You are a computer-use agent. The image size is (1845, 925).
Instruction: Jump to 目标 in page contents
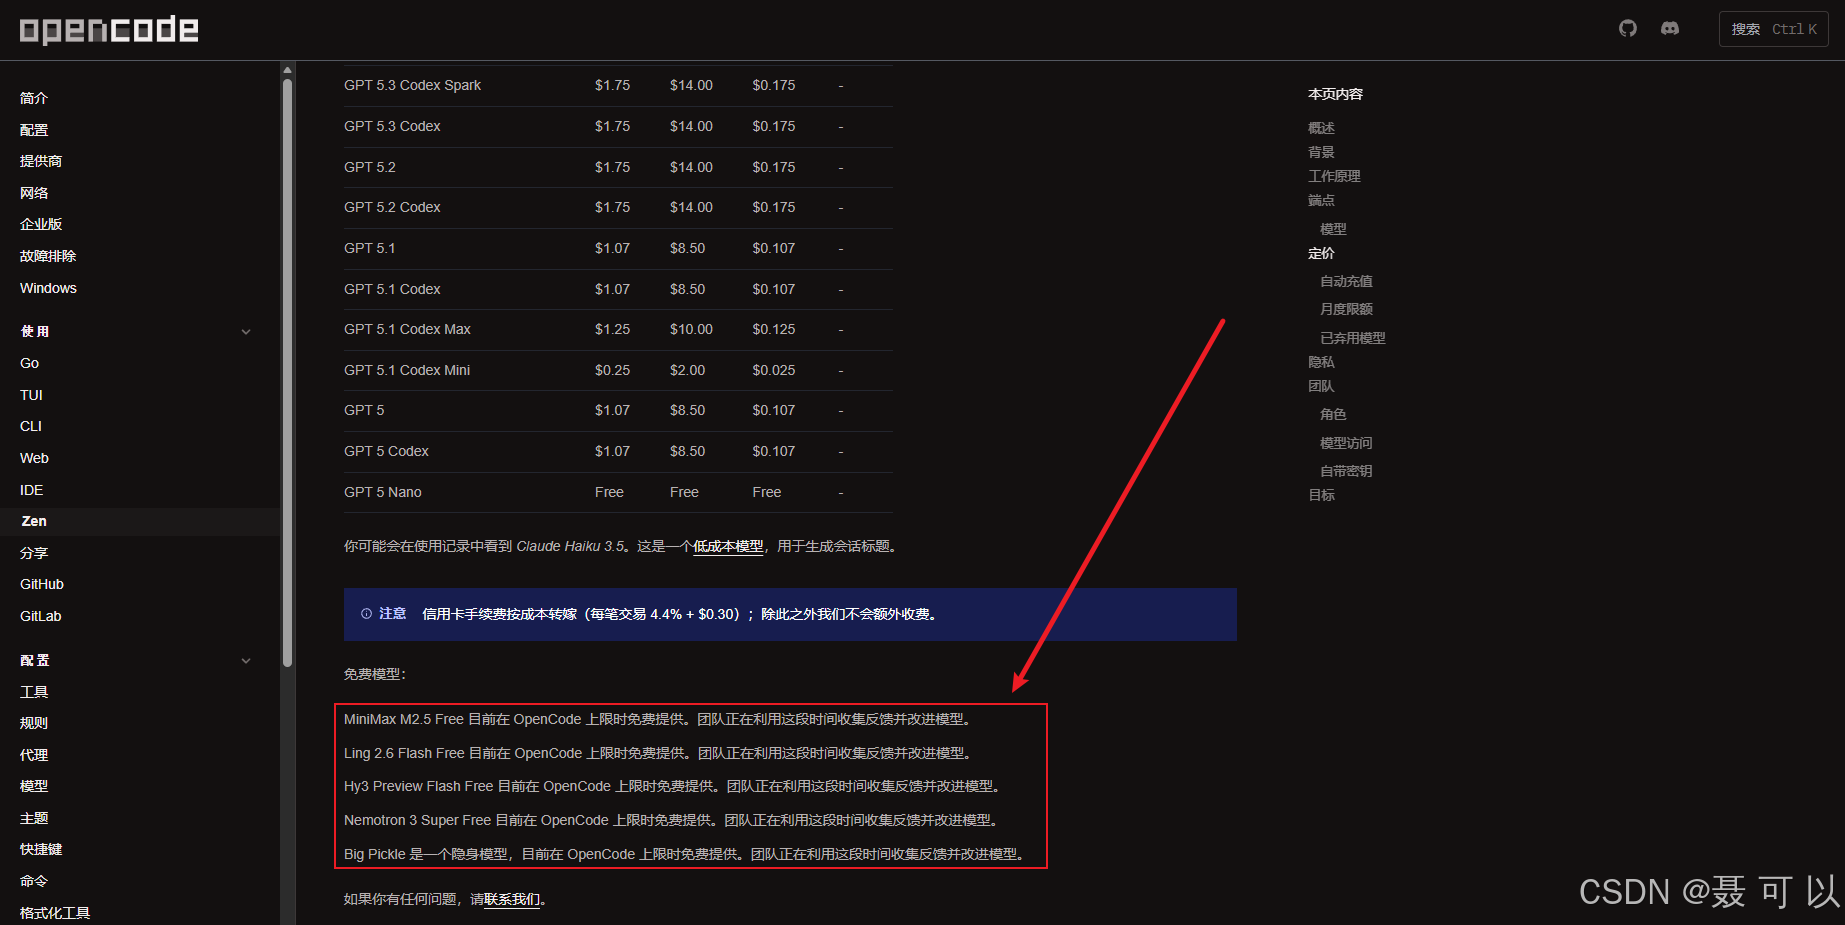click(x=1321, y=495)
